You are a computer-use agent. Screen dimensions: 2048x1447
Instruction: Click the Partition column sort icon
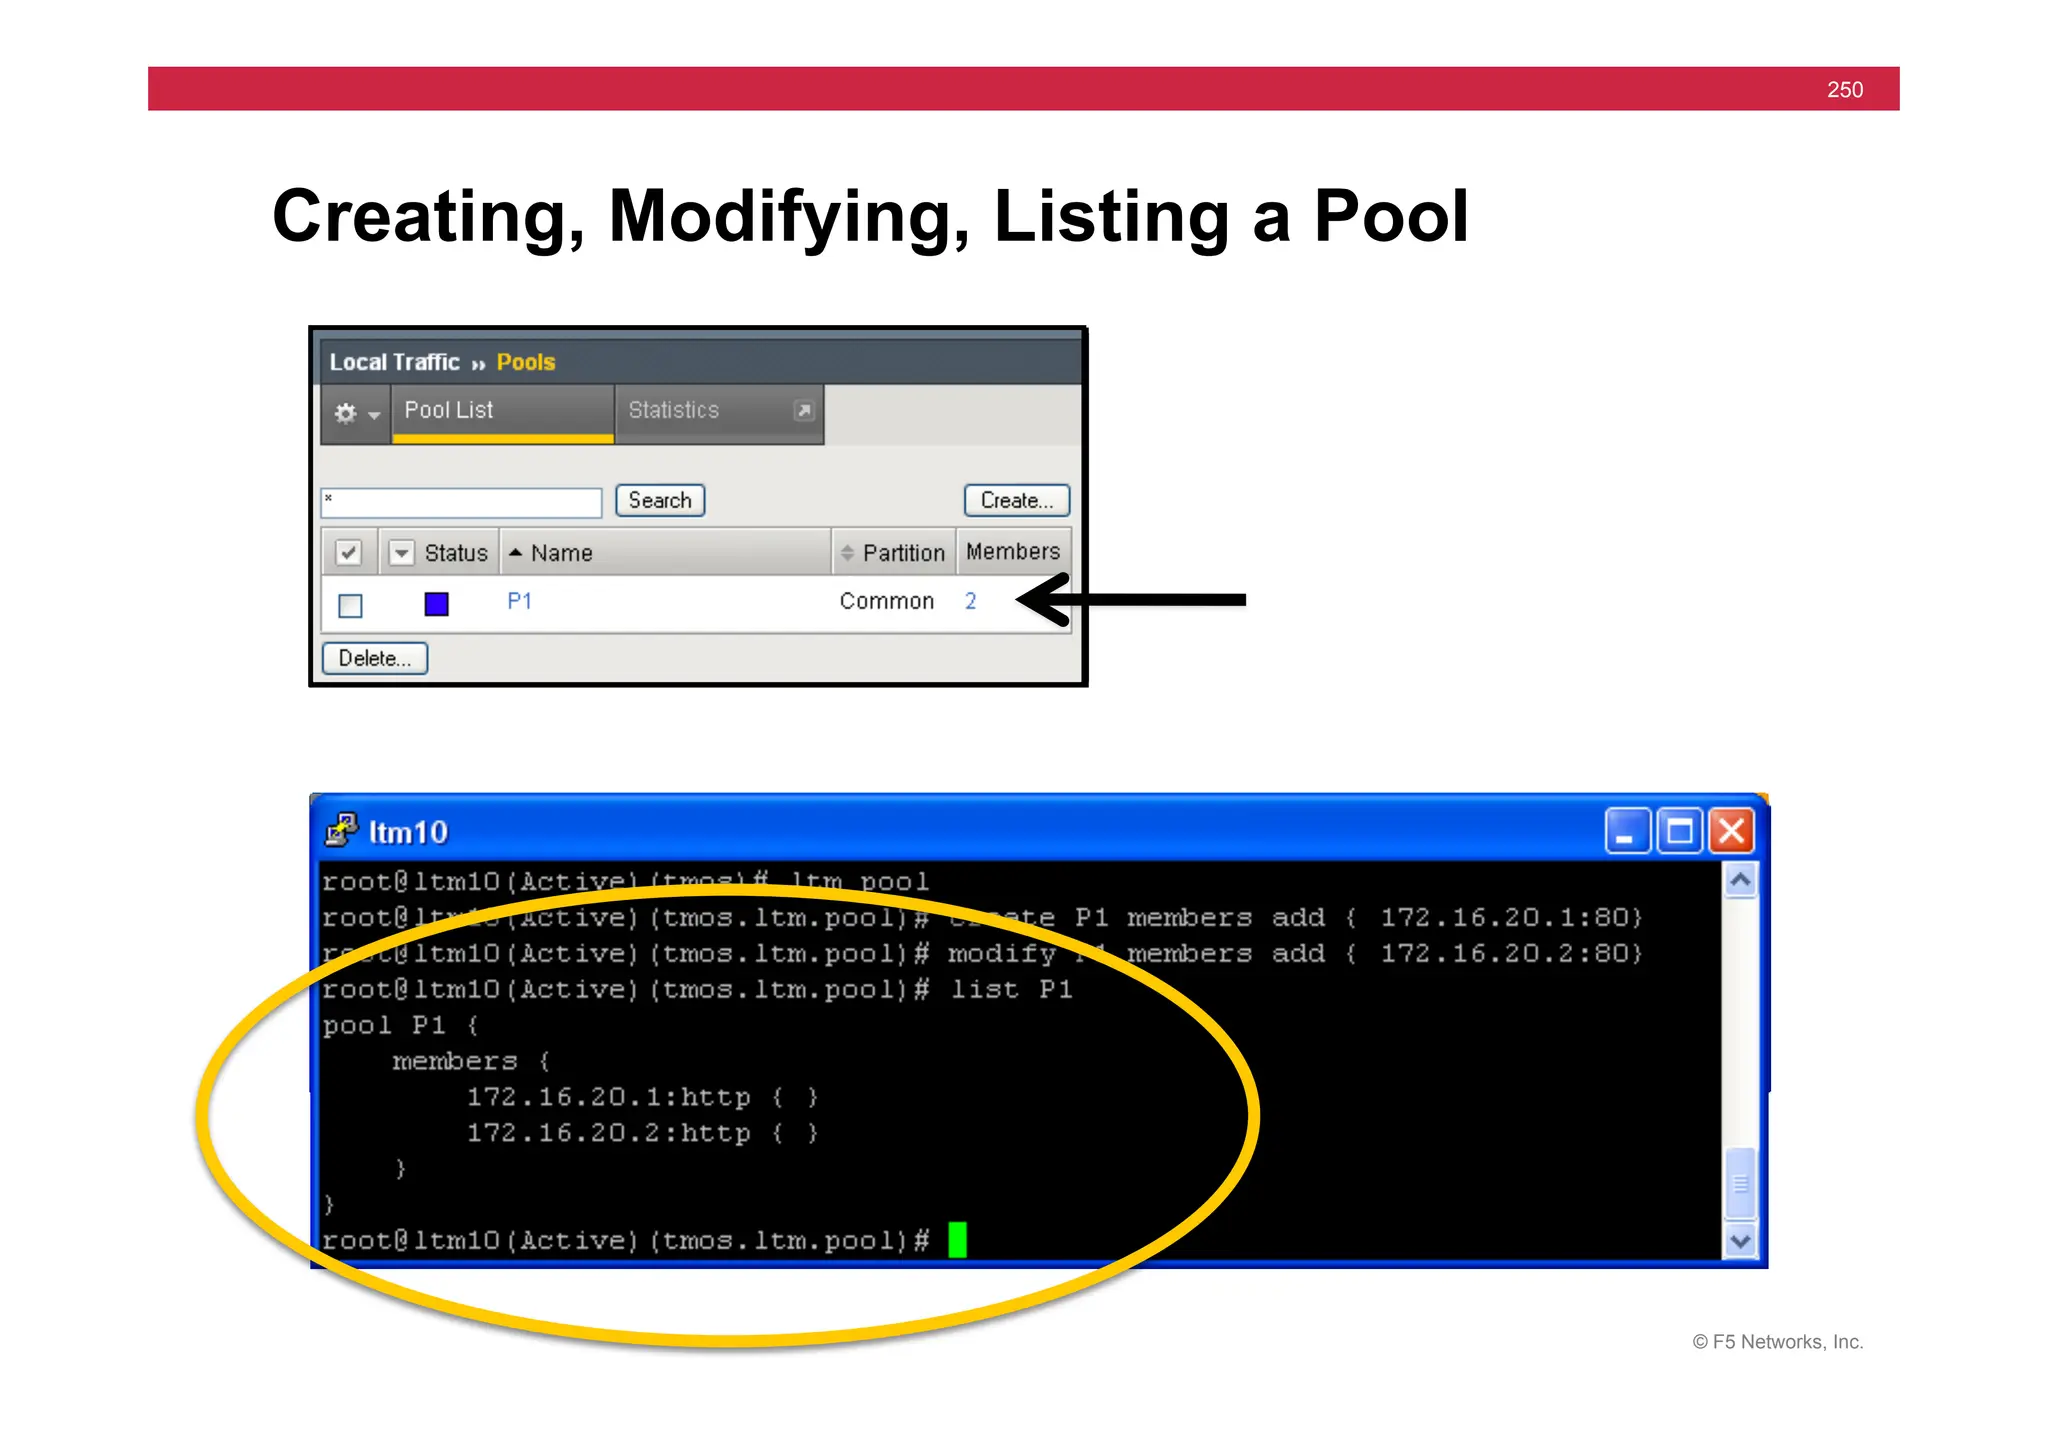847,553
